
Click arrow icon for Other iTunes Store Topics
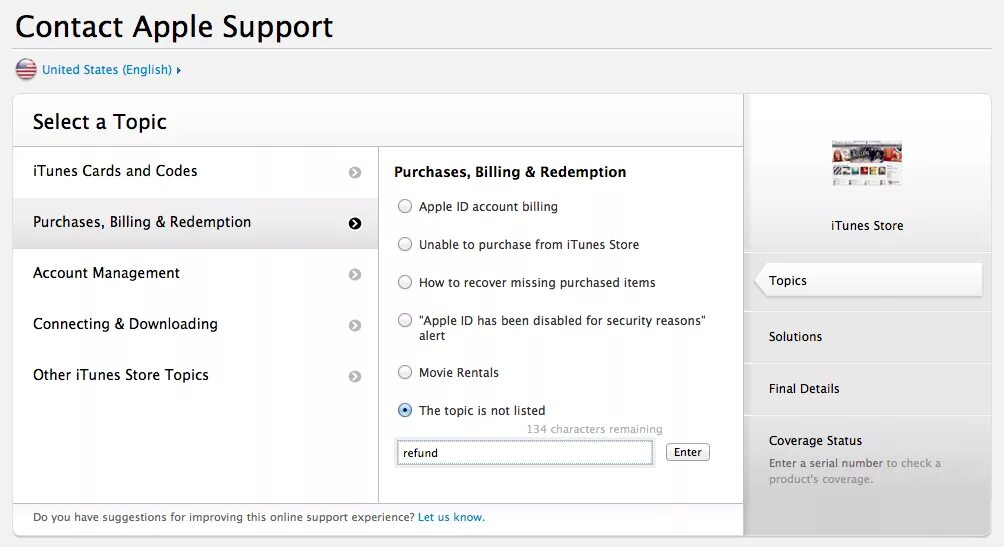(355, 376)
